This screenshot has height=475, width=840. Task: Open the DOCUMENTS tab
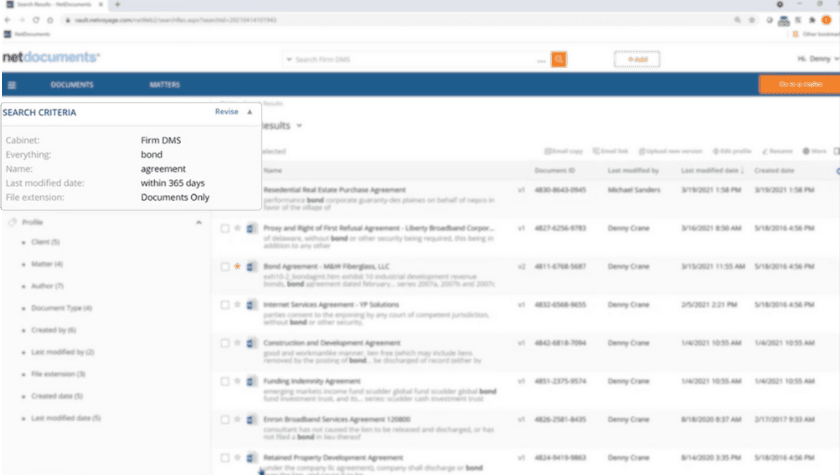click(x=72, y=85)
